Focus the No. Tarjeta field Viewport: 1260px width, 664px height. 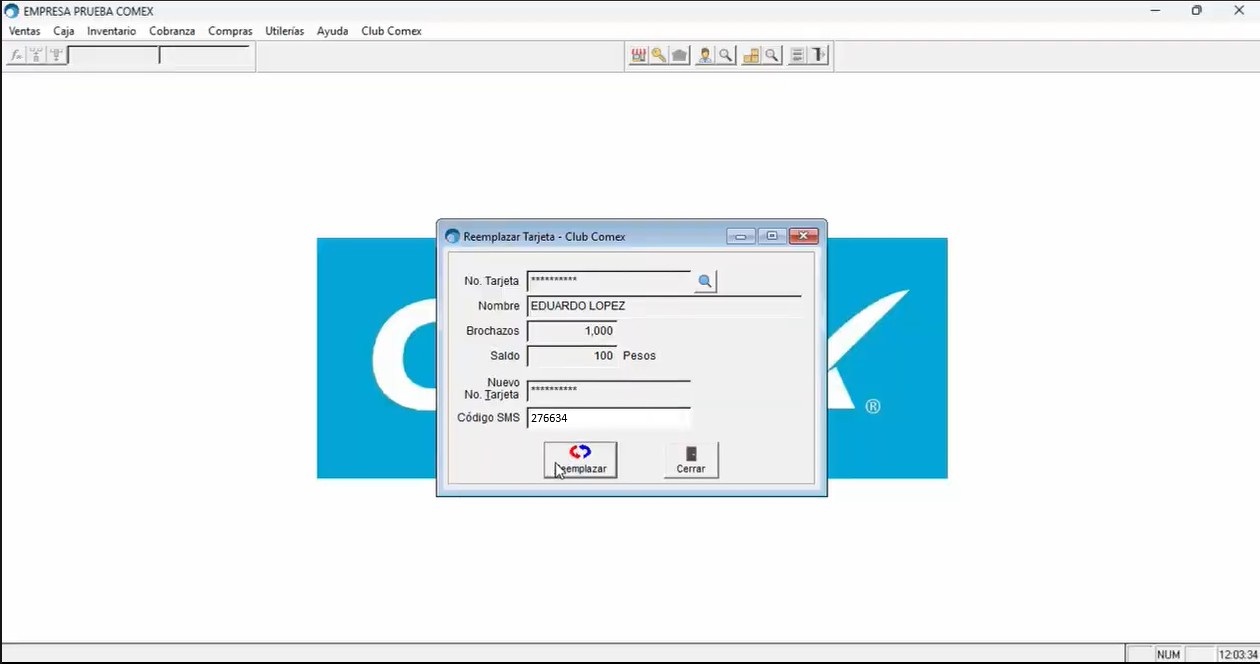609,281
